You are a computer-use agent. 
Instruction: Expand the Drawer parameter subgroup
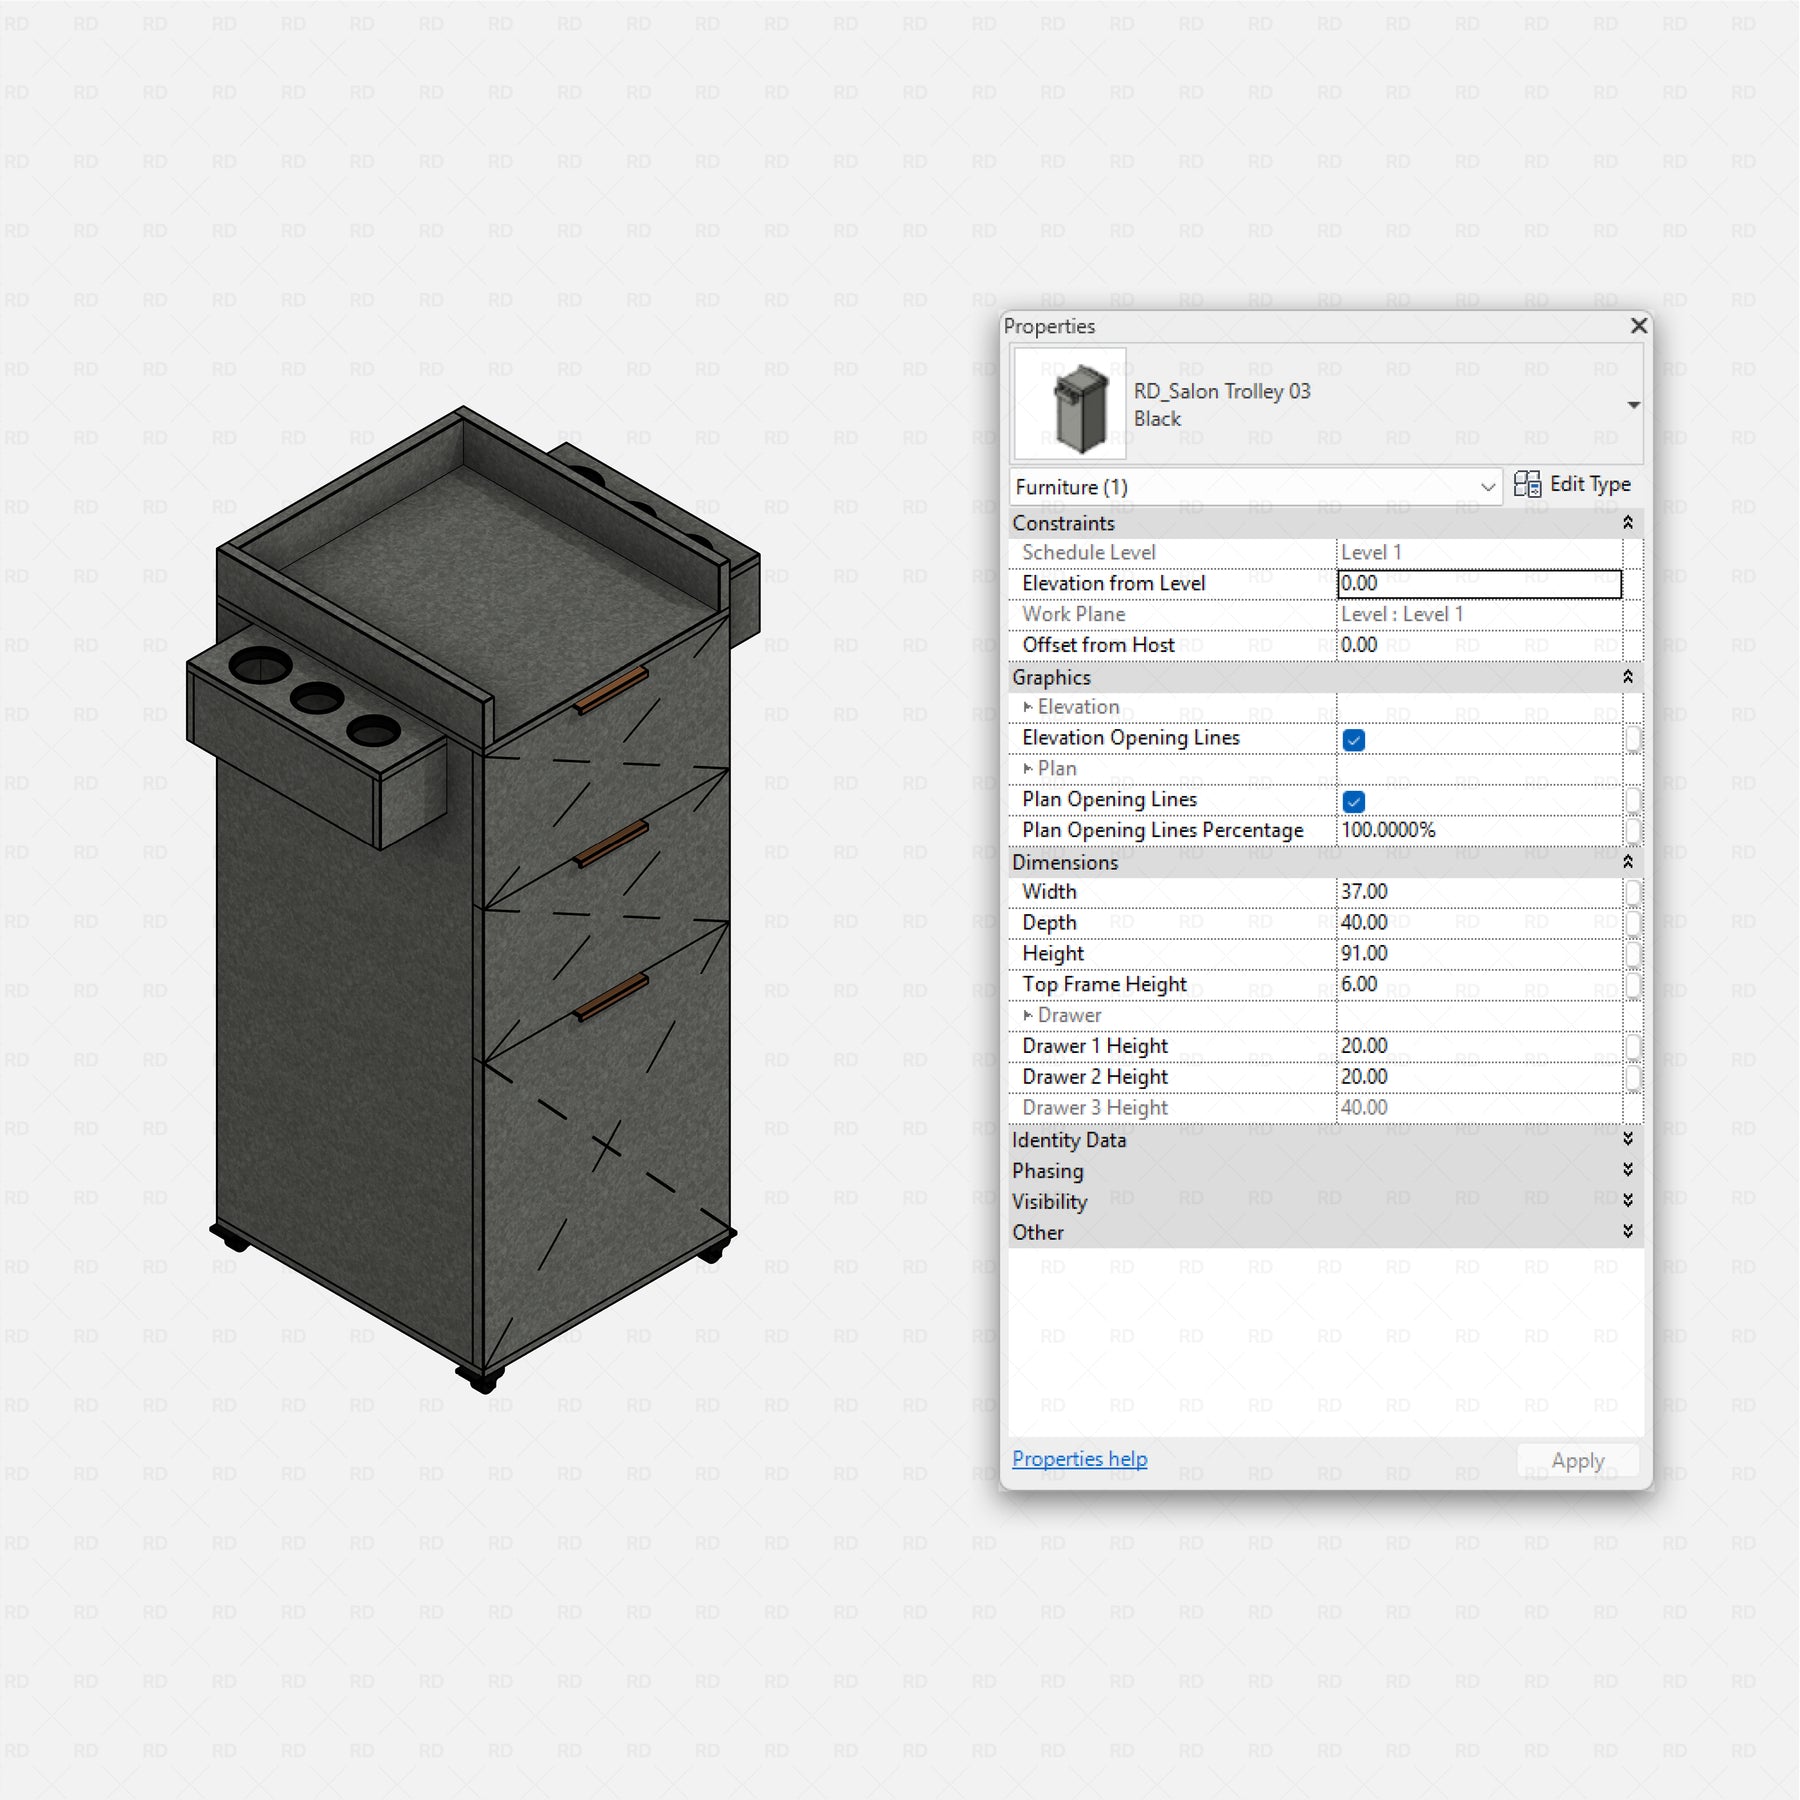point(1028,1015)
